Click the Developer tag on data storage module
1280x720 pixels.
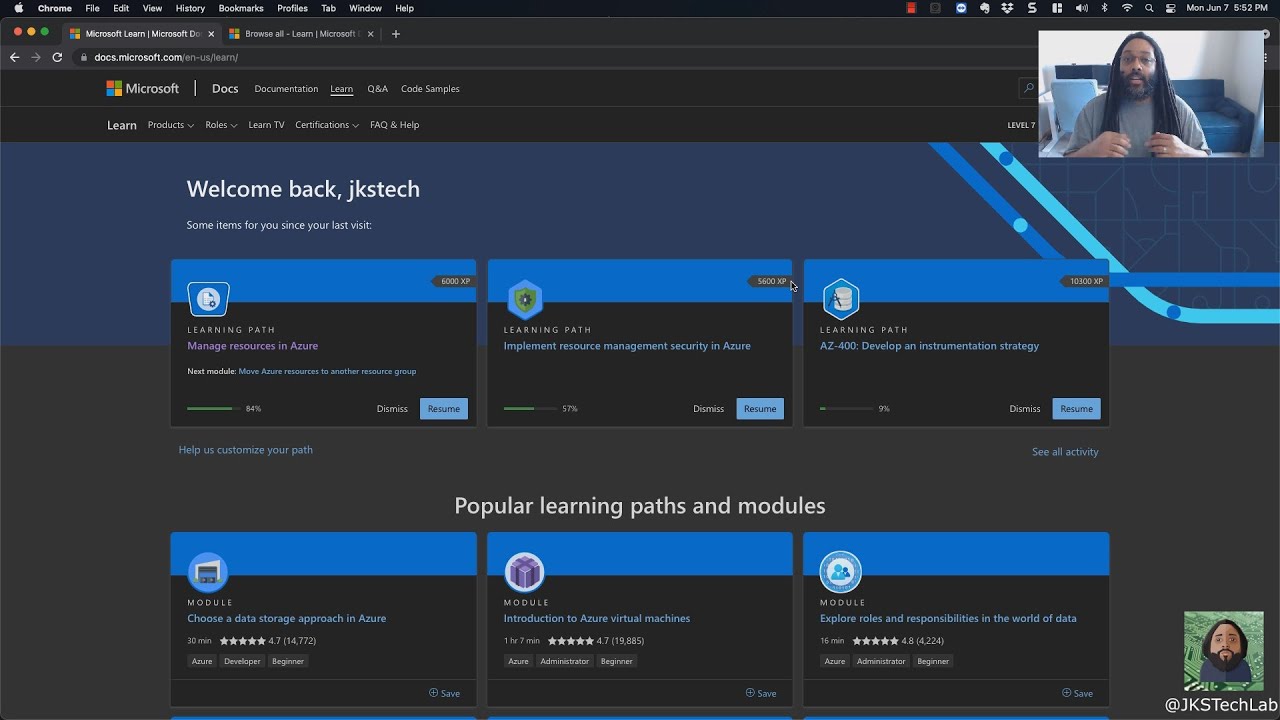click(x=242, y=661)
